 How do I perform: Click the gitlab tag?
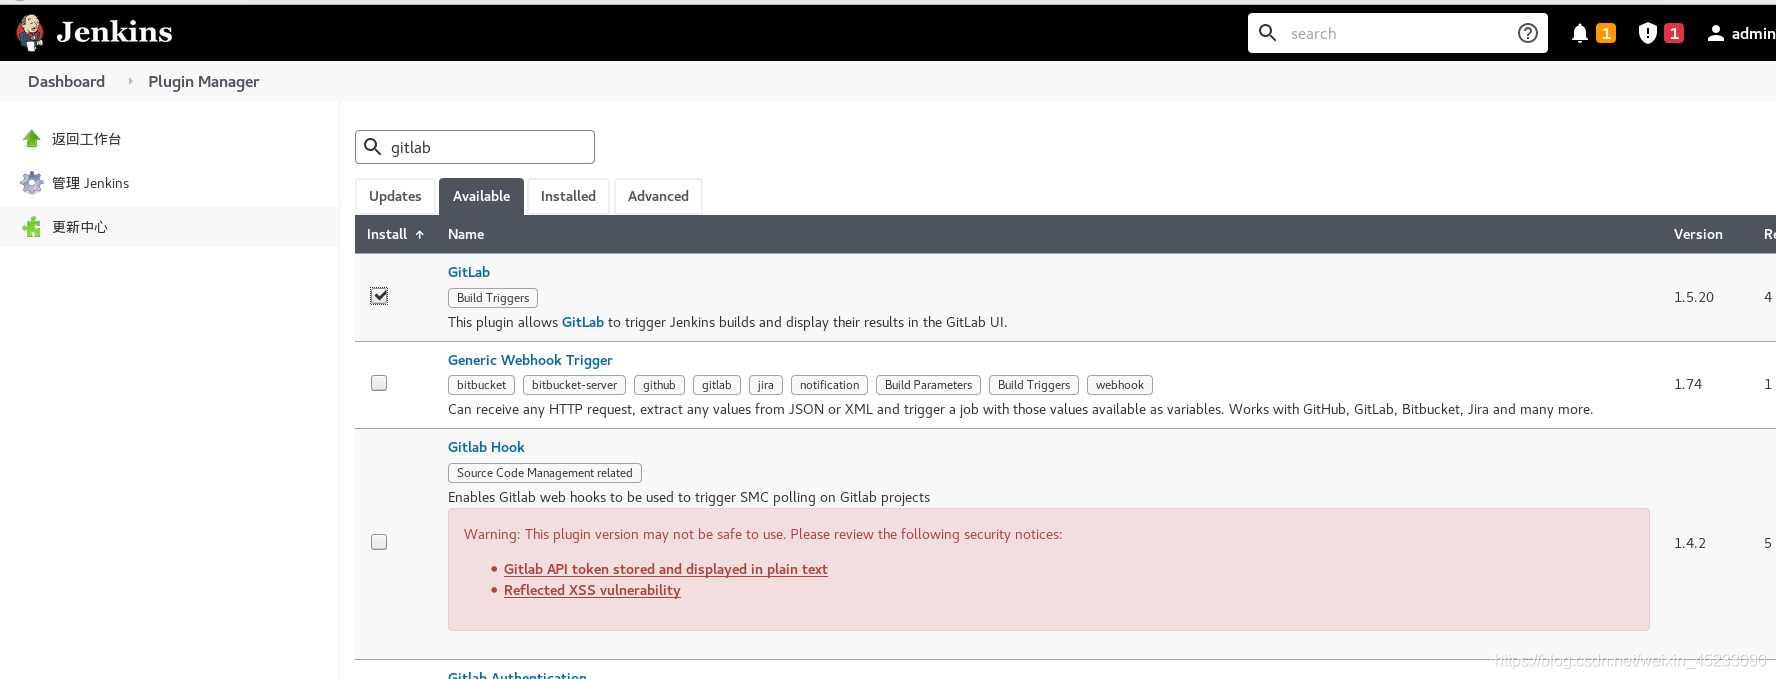click(716, 385)
